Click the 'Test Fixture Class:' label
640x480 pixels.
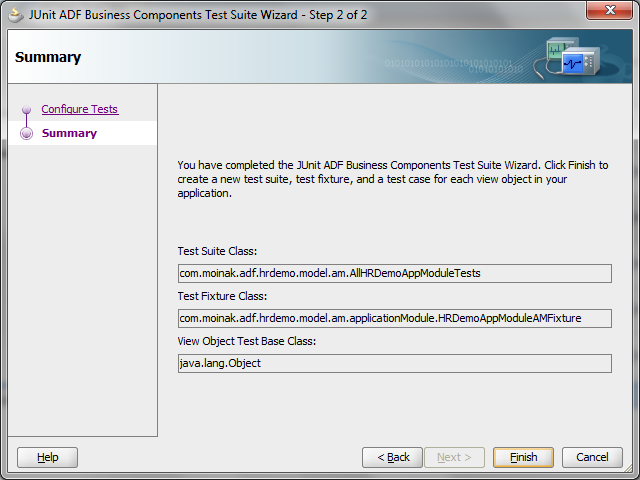pos(222,296)
